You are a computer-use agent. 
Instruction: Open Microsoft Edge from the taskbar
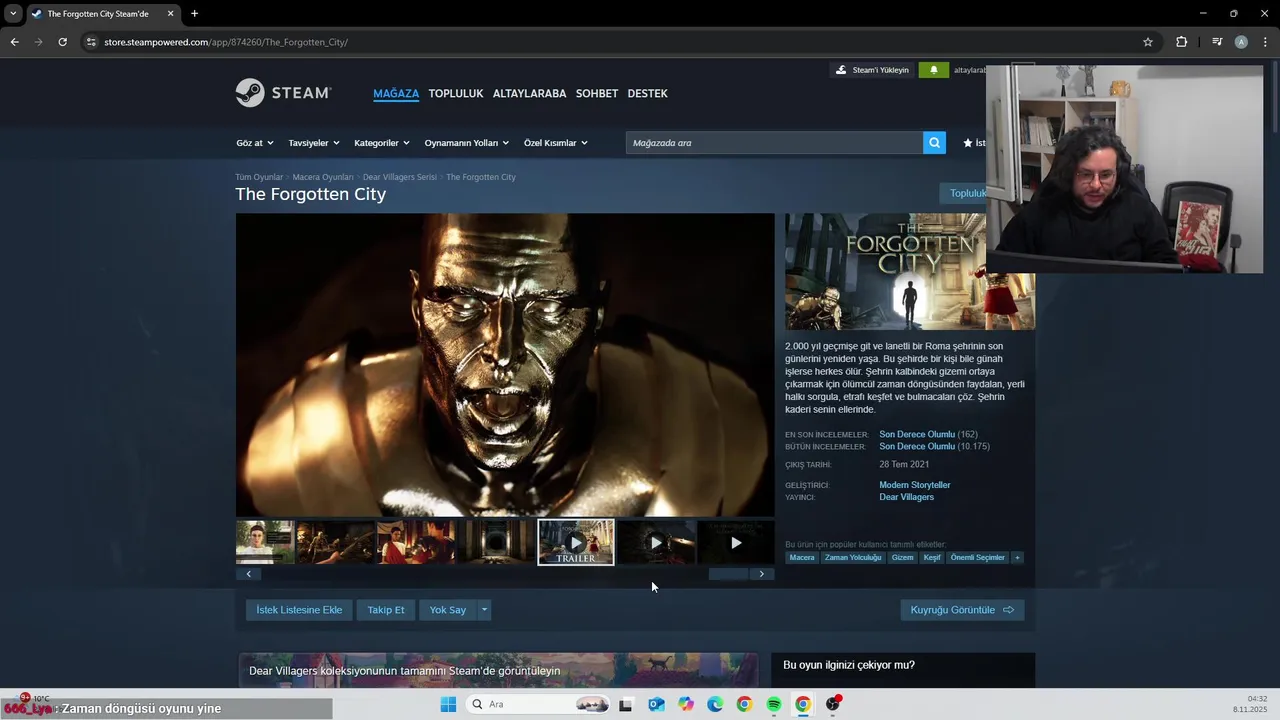coord(715,704)
